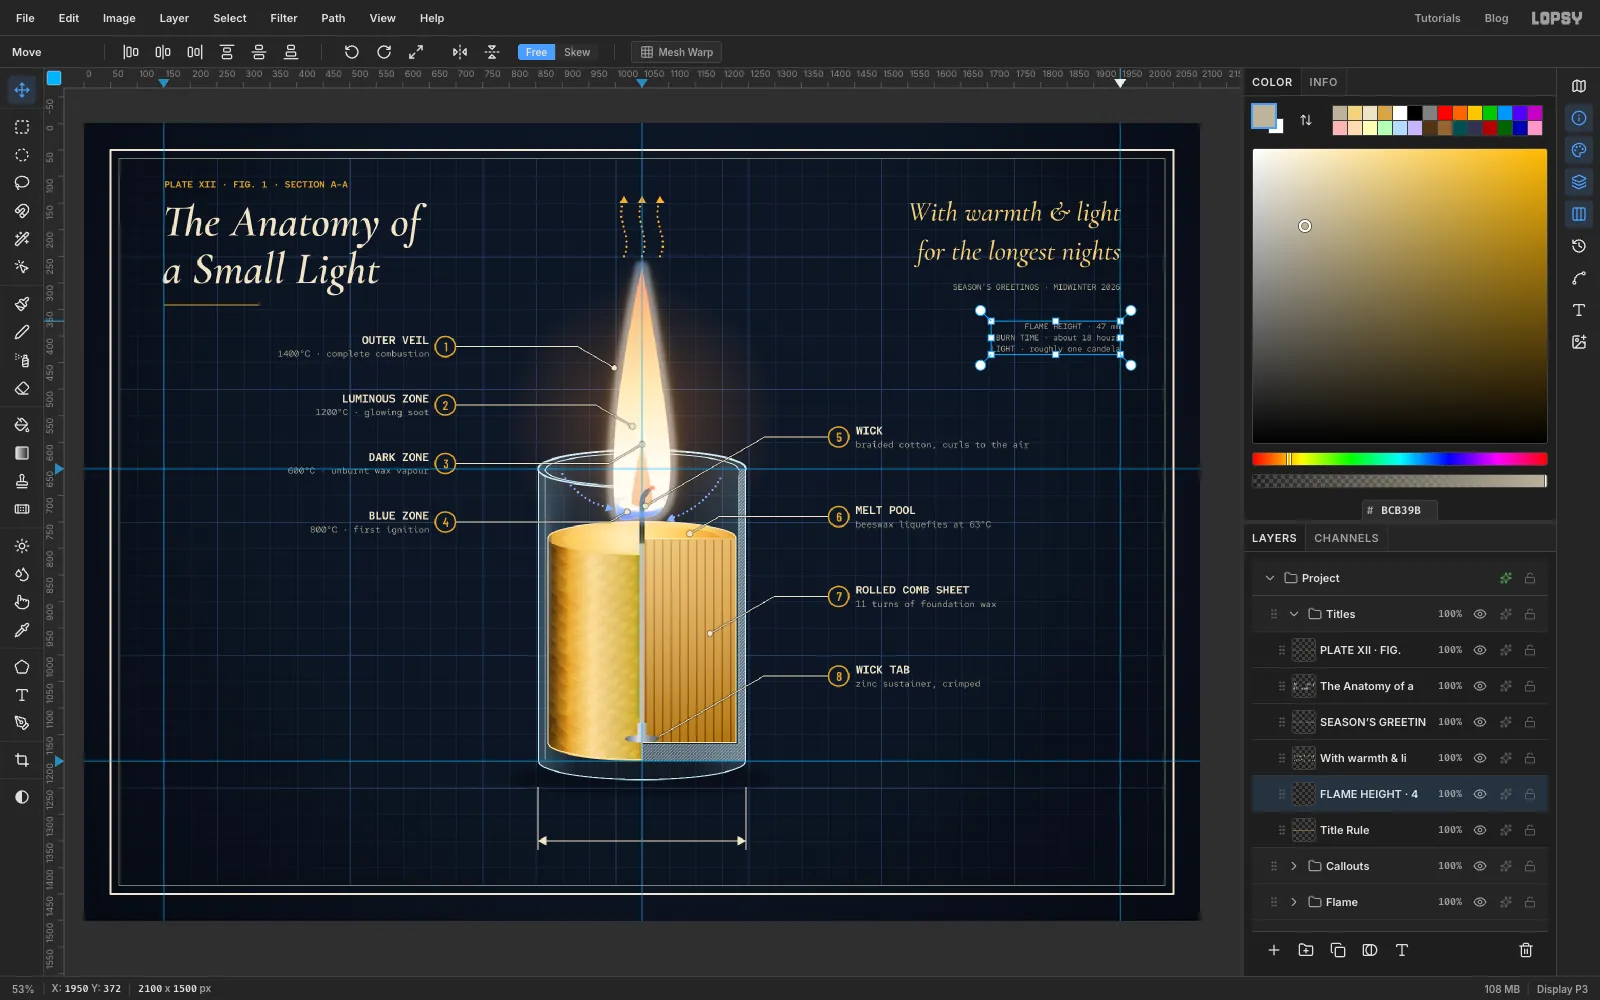Open the Filter menu
The image size is (1600, 1000).
(284, 18)
